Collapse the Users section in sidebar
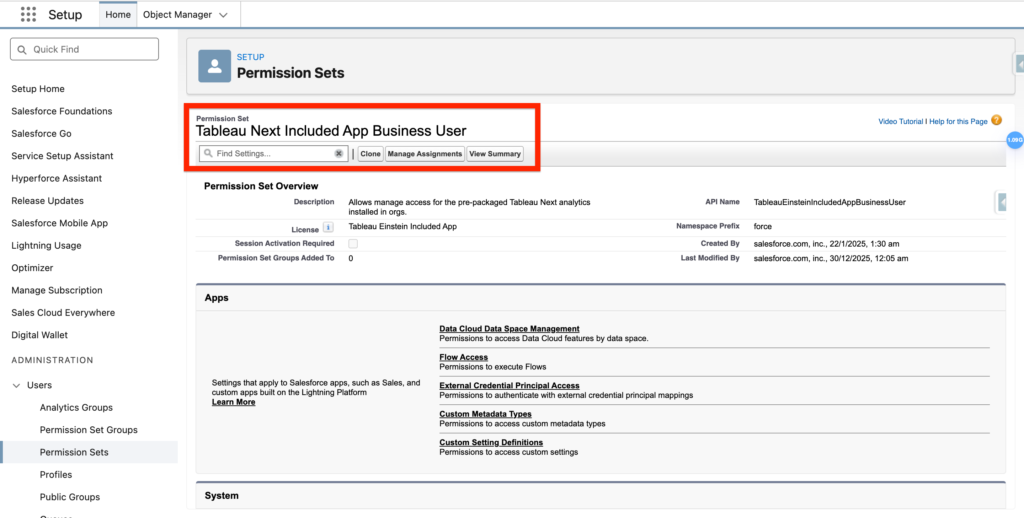Screen dimensions: 1024x518 (16, 385)
